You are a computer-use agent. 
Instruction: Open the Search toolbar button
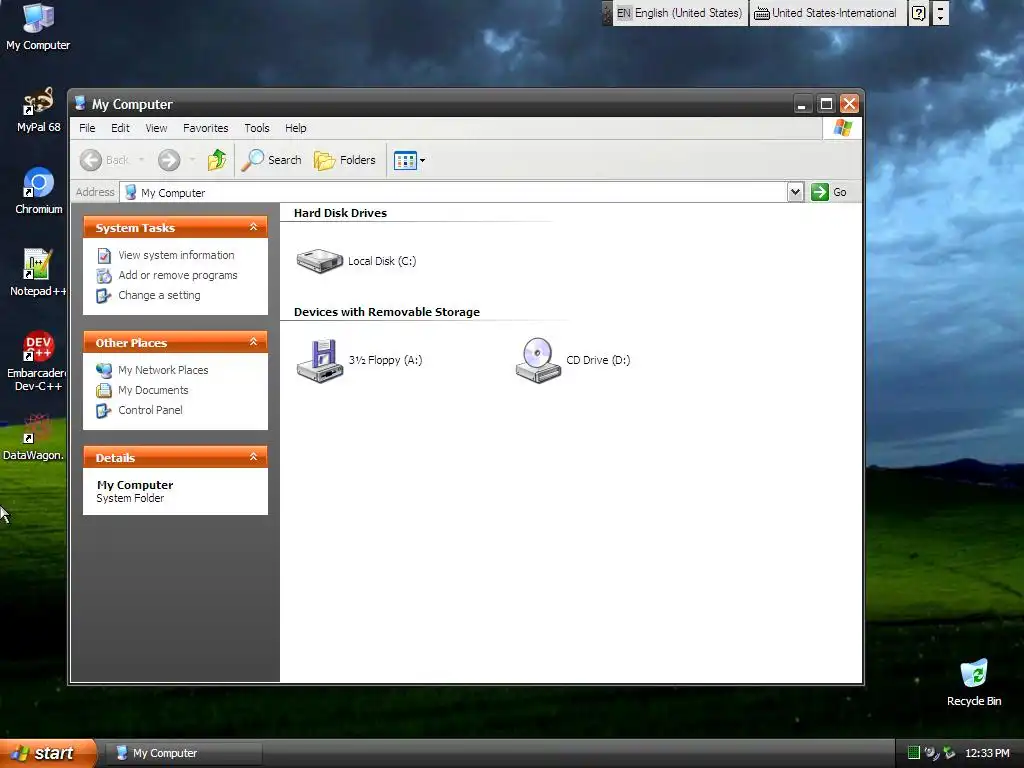tap(272, 160)
